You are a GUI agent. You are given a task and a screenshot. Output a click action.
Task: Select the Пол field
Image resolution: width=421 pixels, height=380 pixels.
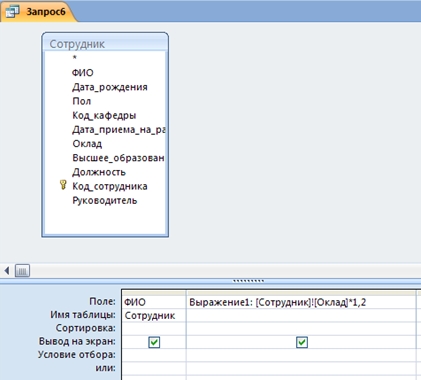coord(82,101)
